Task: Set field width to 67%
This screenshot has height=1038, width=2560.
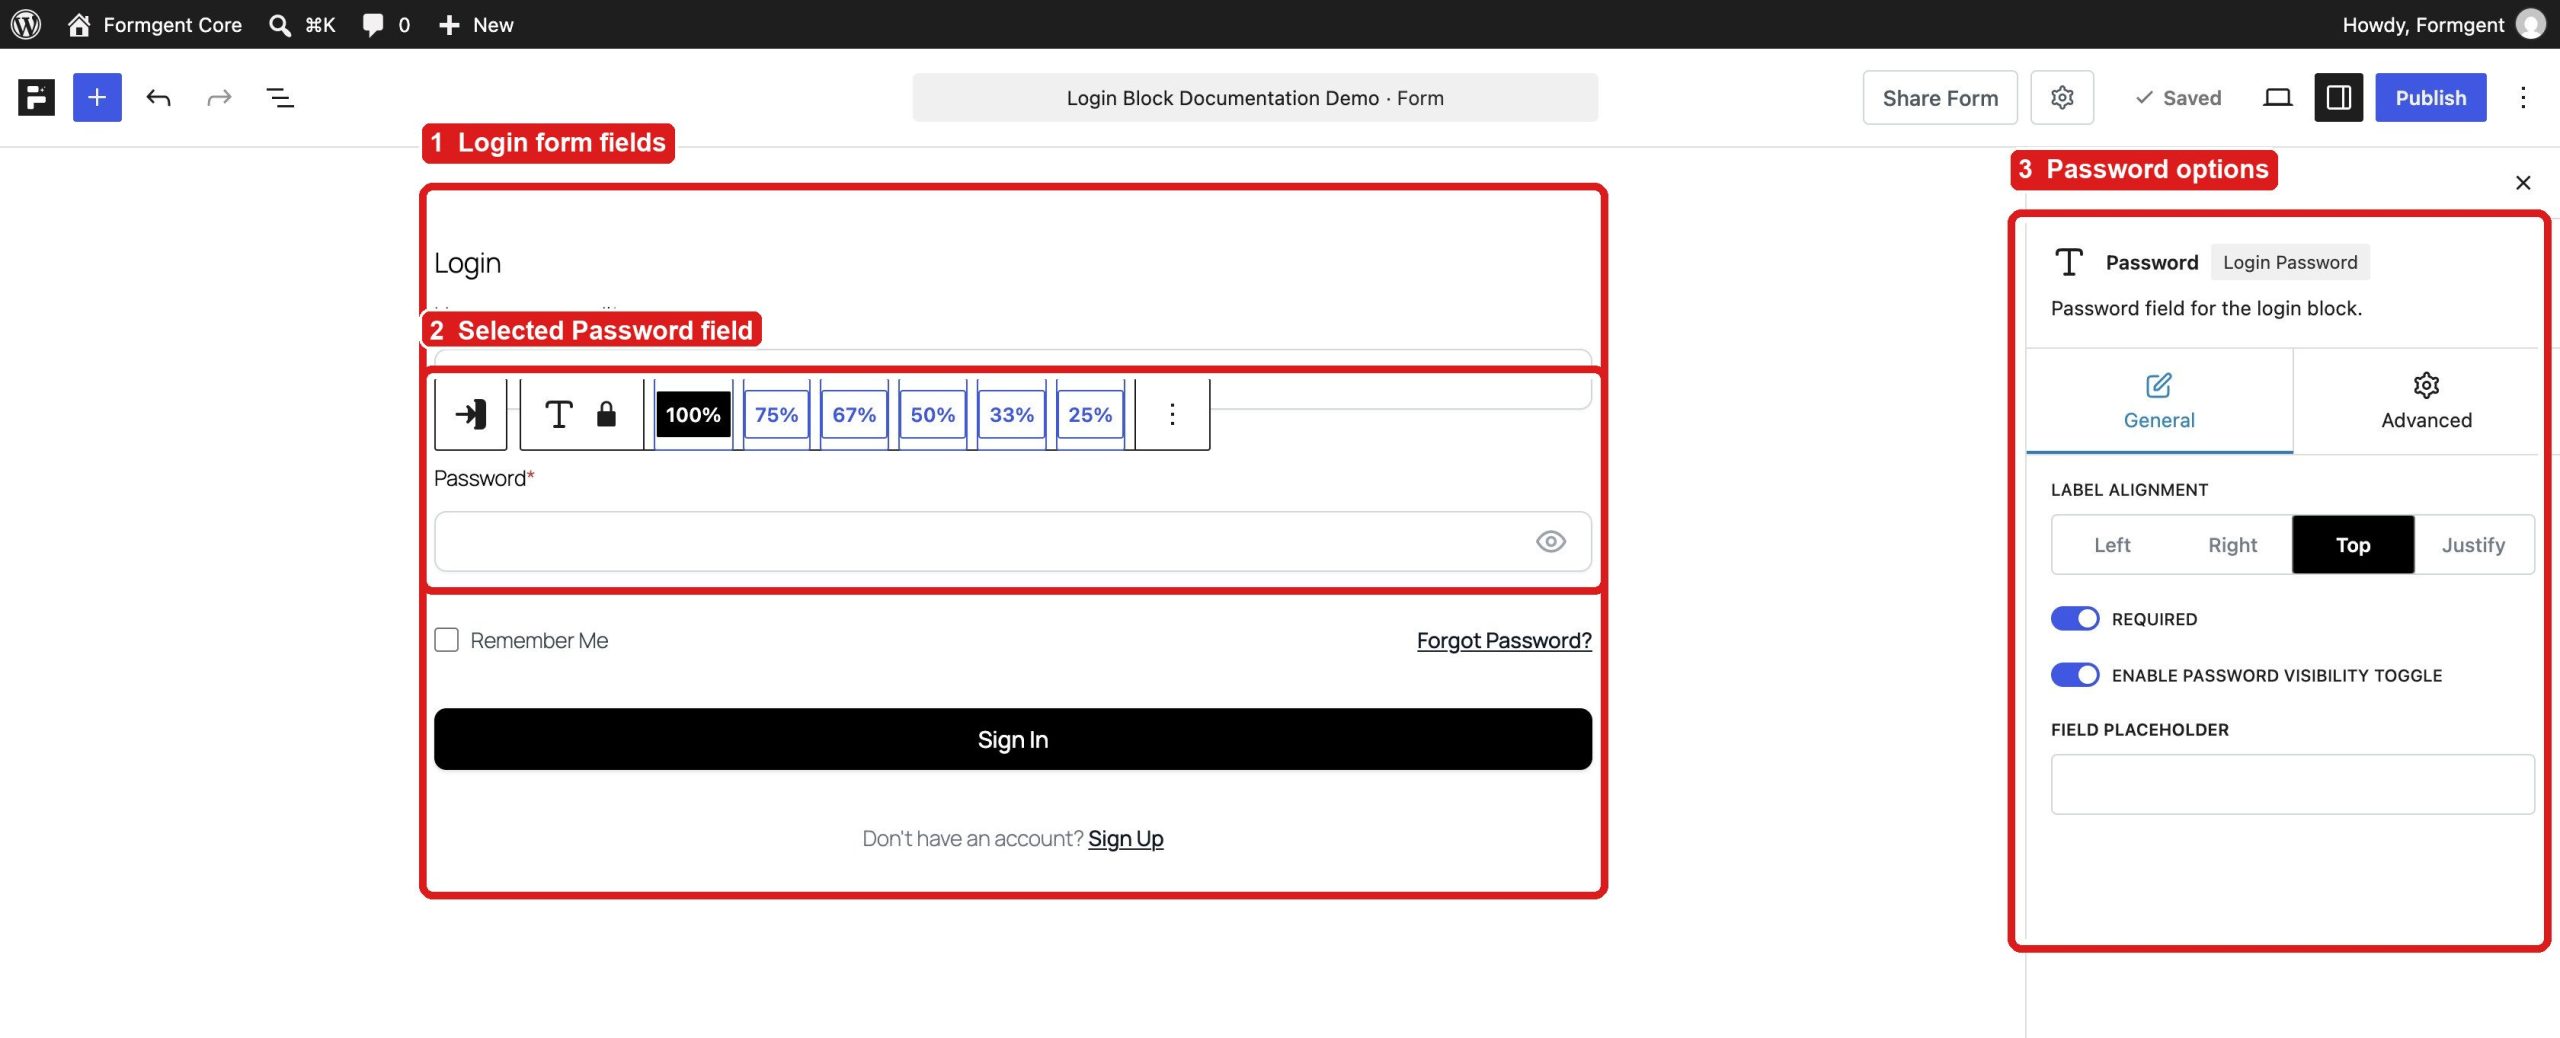Action: point(854,414)
